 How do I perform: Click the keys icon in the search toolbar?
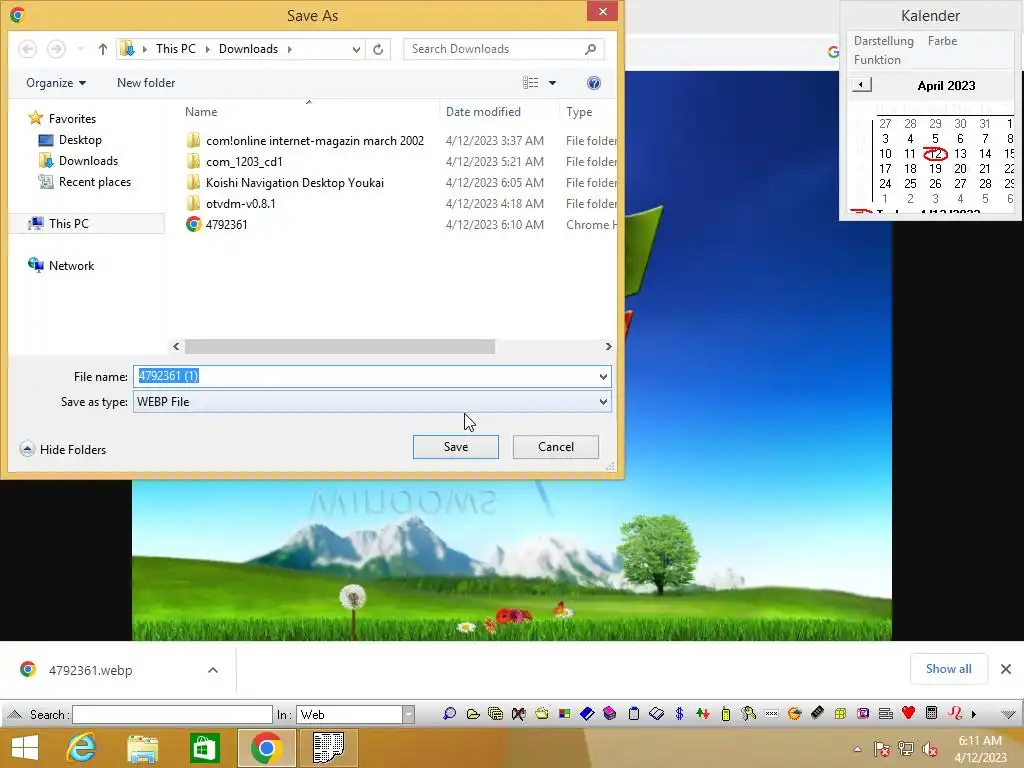748,714
